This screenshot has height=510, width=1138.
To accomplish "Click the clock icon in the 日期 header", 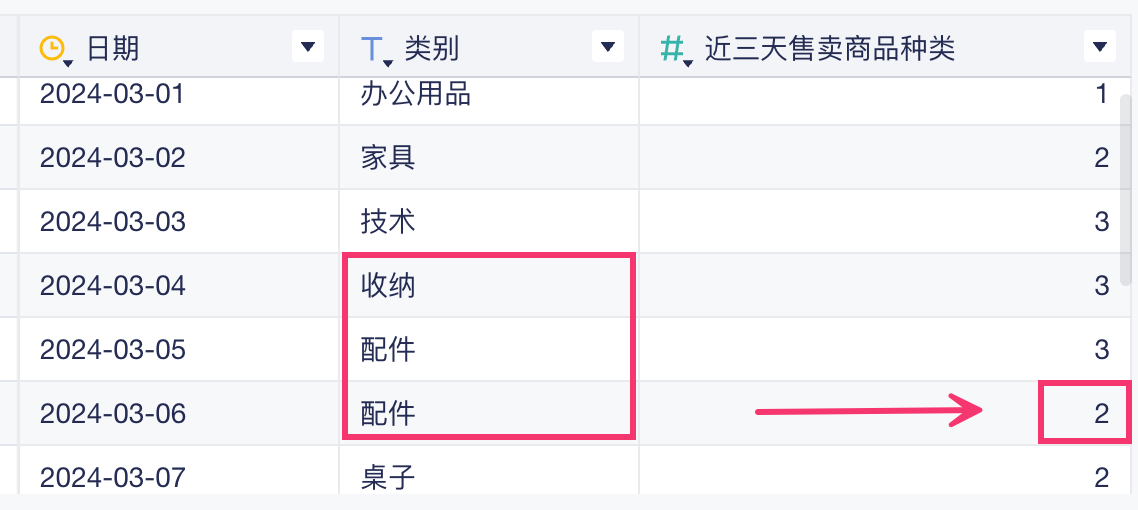I will pos(52,47).
